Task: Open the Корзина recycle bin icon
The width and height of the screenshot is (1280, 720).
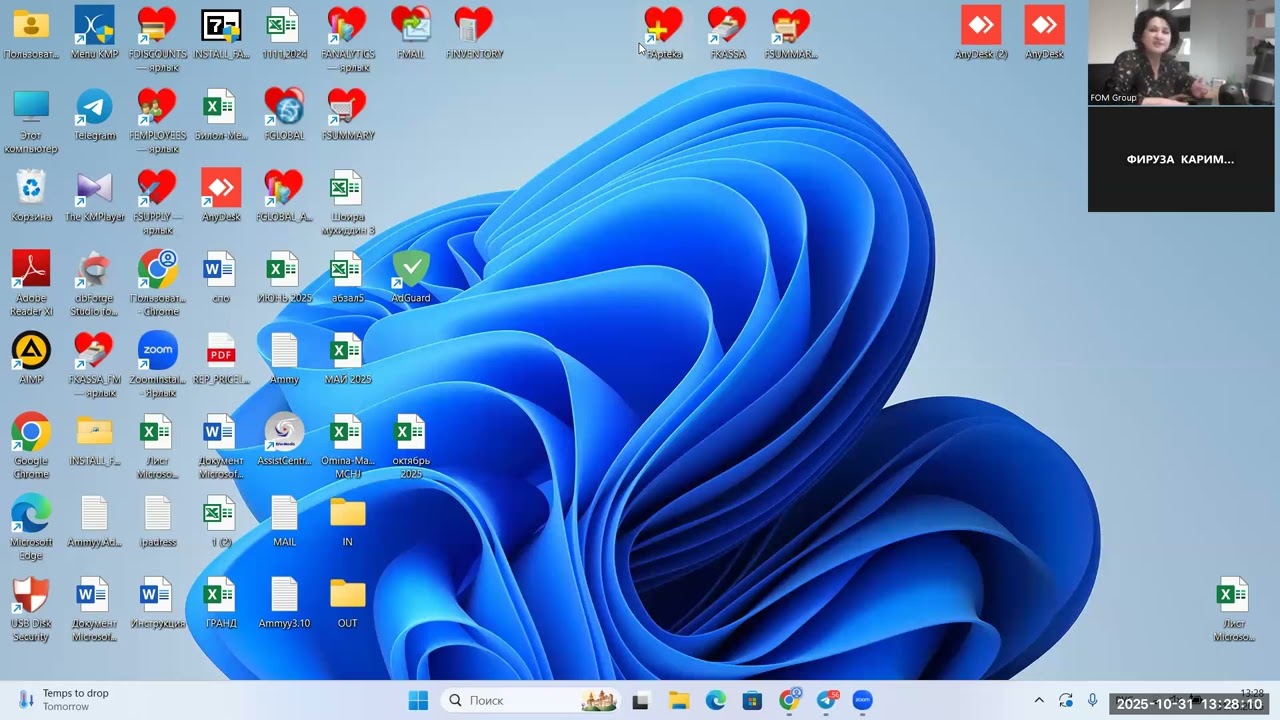Action: click(x=31, y=196)
